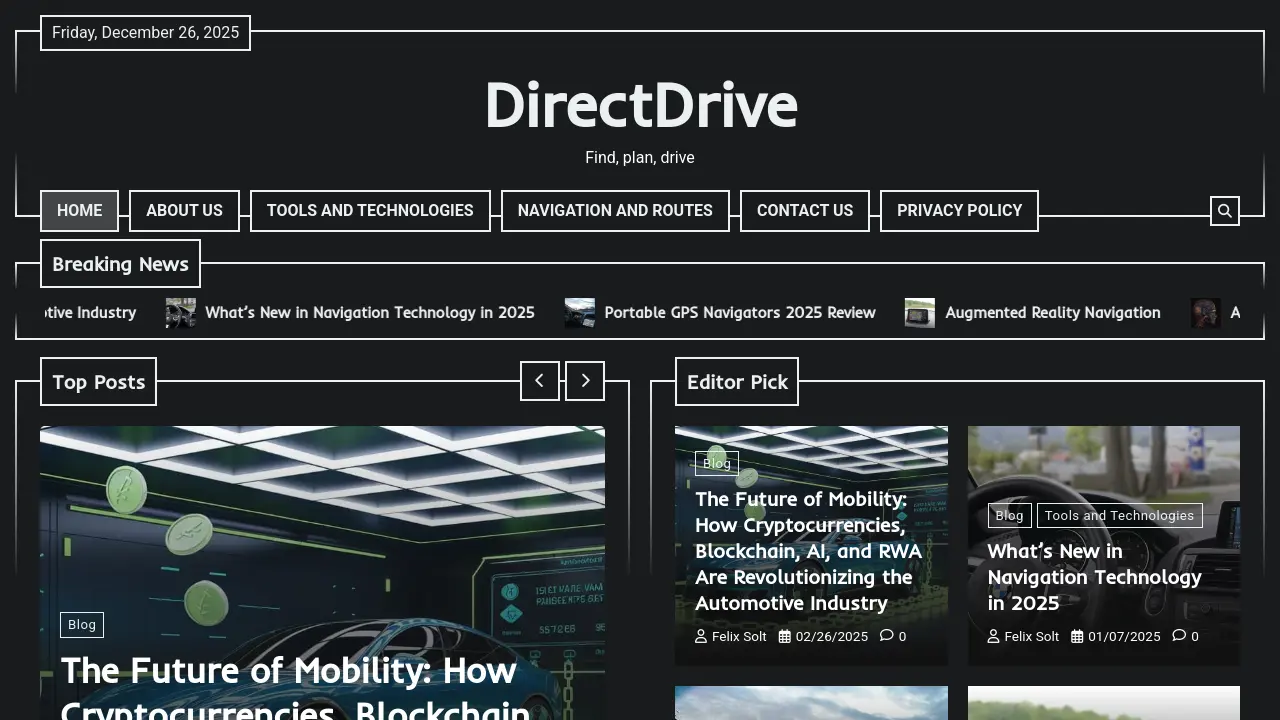Show previous Top Posts slide

(x=540, y=381)
